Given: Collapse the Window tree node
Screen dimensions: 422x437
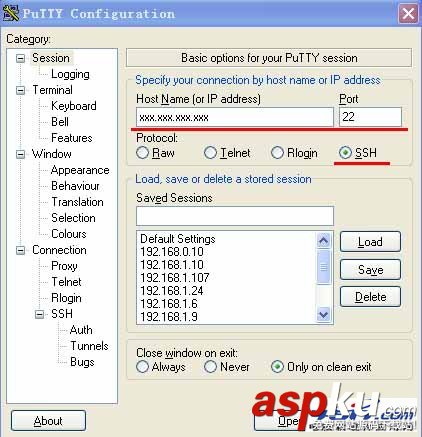Looking at the screenshot, I should tap(21, 154).
